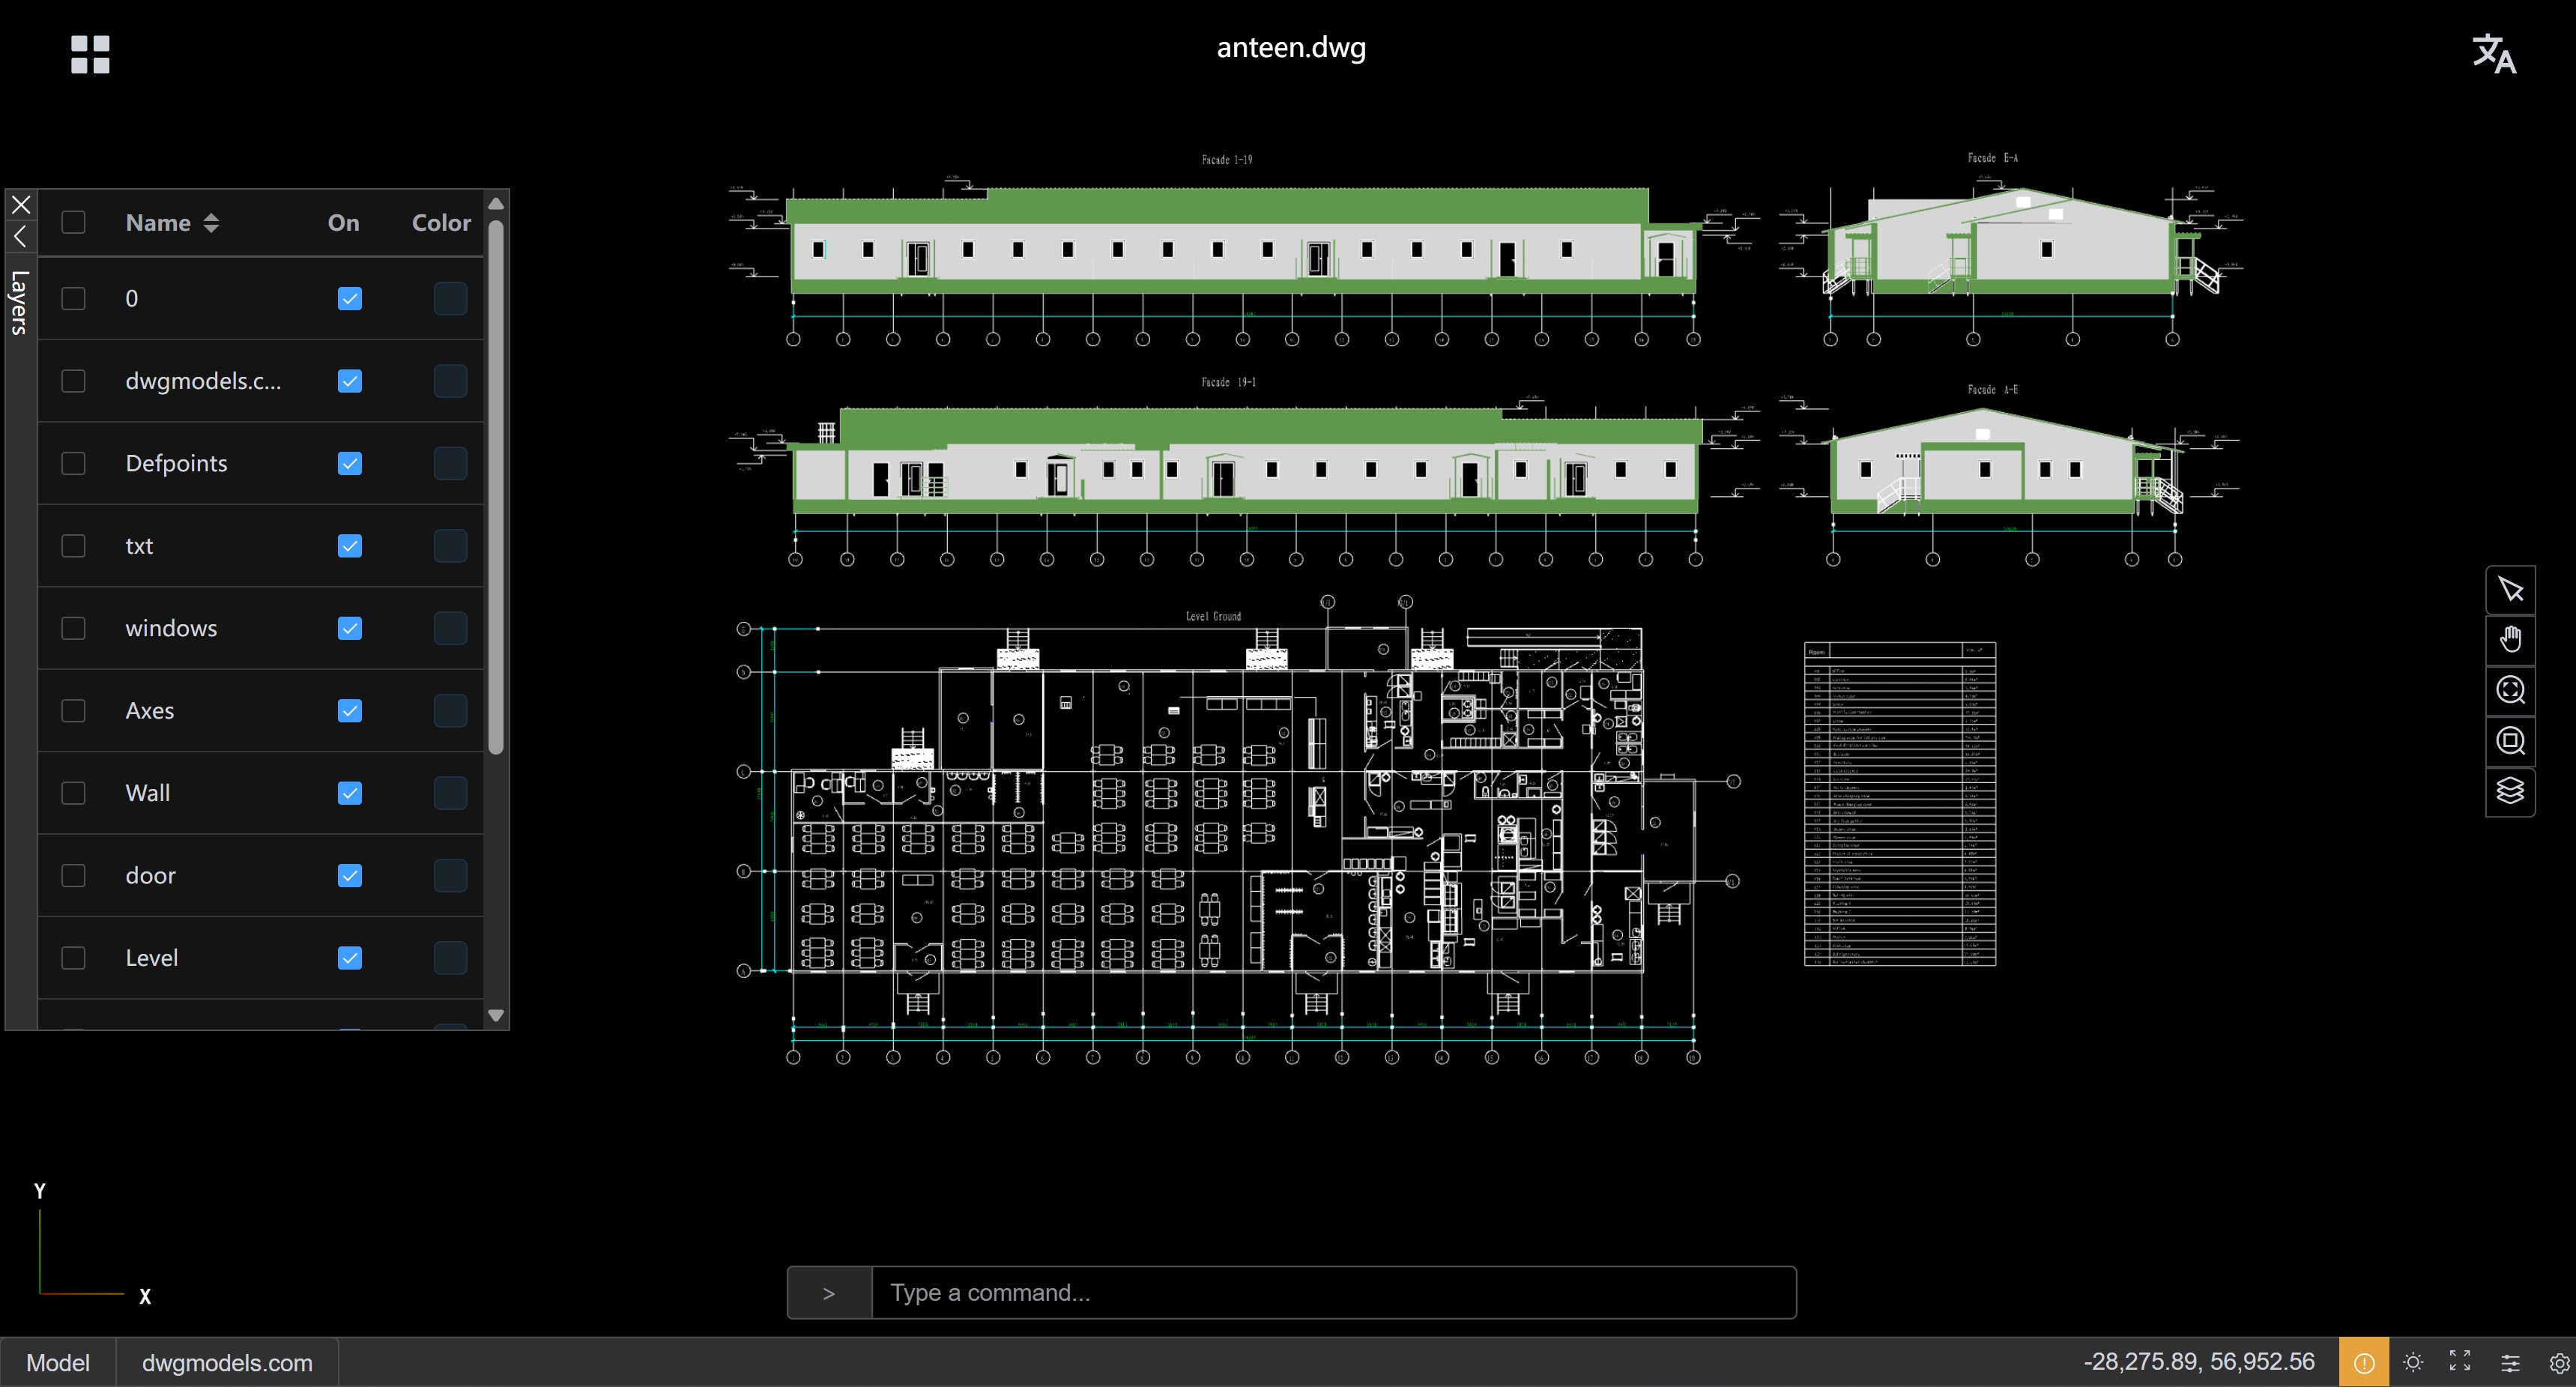This screenshot has height=1387, width=2576.
Task: Open drawing adjustment sliders in status bar
Action: click(x=2511, y=1362)
